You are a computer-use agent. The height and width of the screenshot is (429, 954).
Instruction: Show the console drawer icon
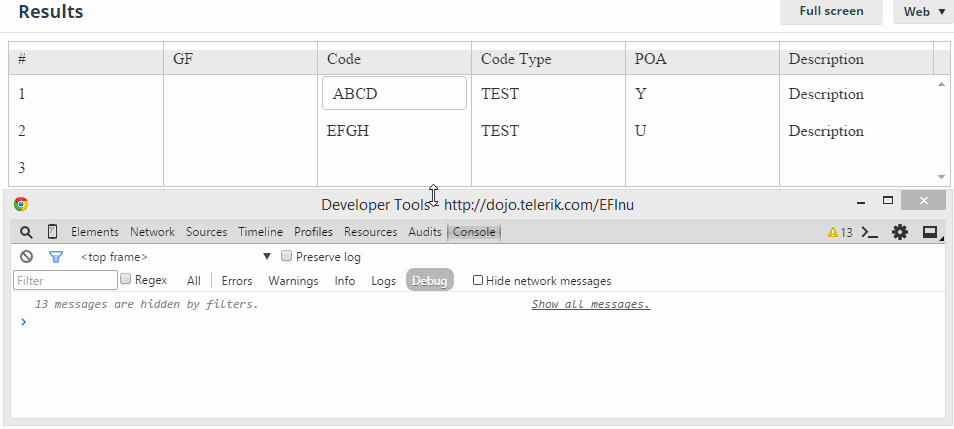[x=870, y=232]
